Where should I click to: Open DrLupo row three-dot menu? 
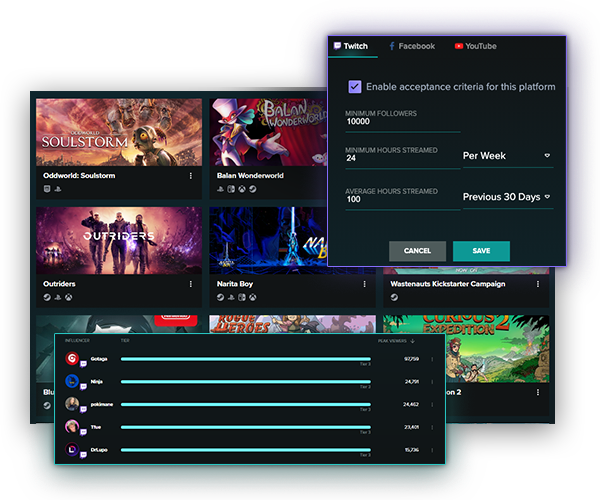click(432, 450)
